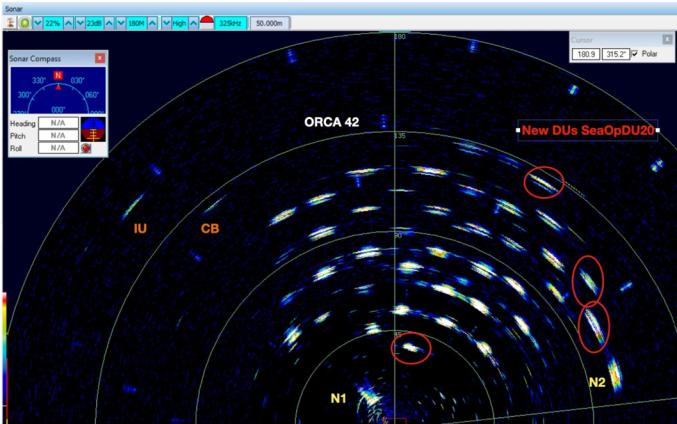This screenshot has width=677, height=424.
Task: Click the 135 range ring label
Action: (400, 136)
